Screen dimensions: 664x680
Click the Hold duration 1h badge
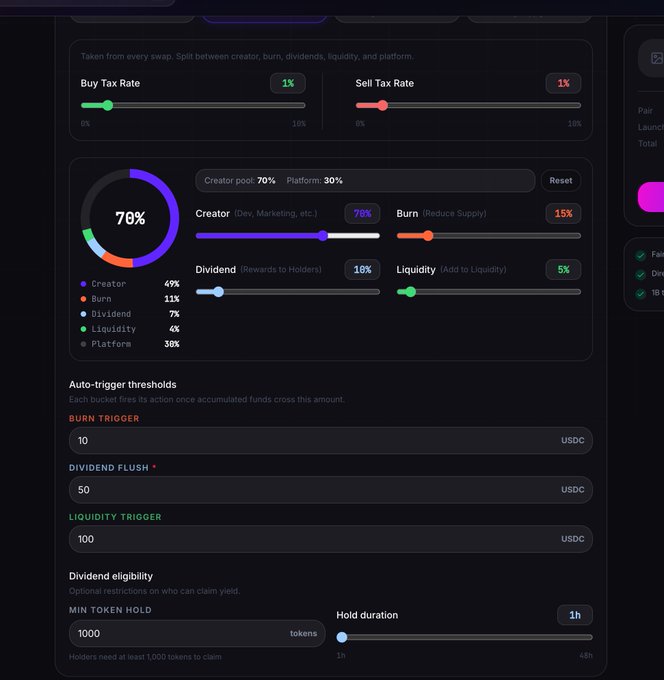[x=575, y=615]
